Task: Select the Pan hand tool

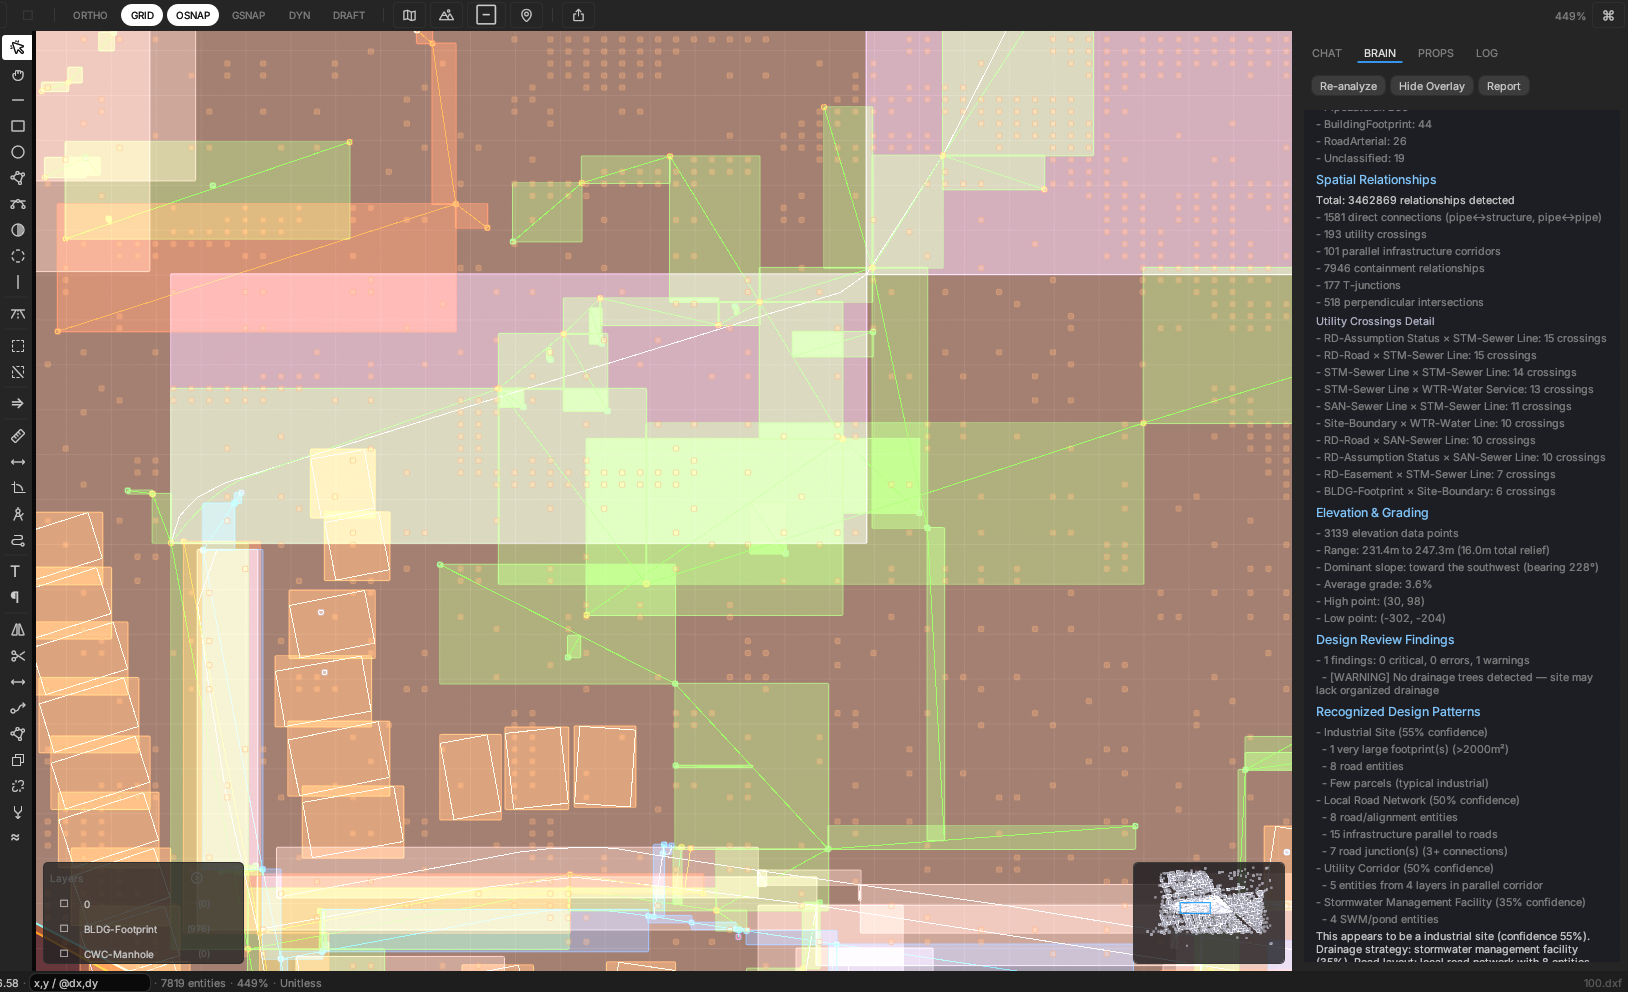Action: tap(17, 75)
